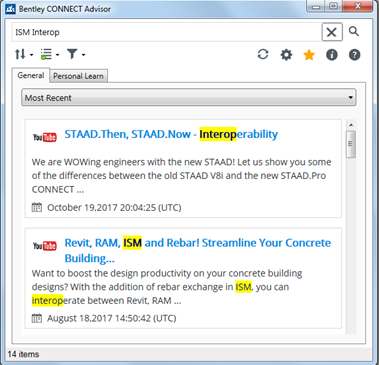Click the results scrollbar up arrow
This screenshot has width=379, height=365.
click(351, 125)
